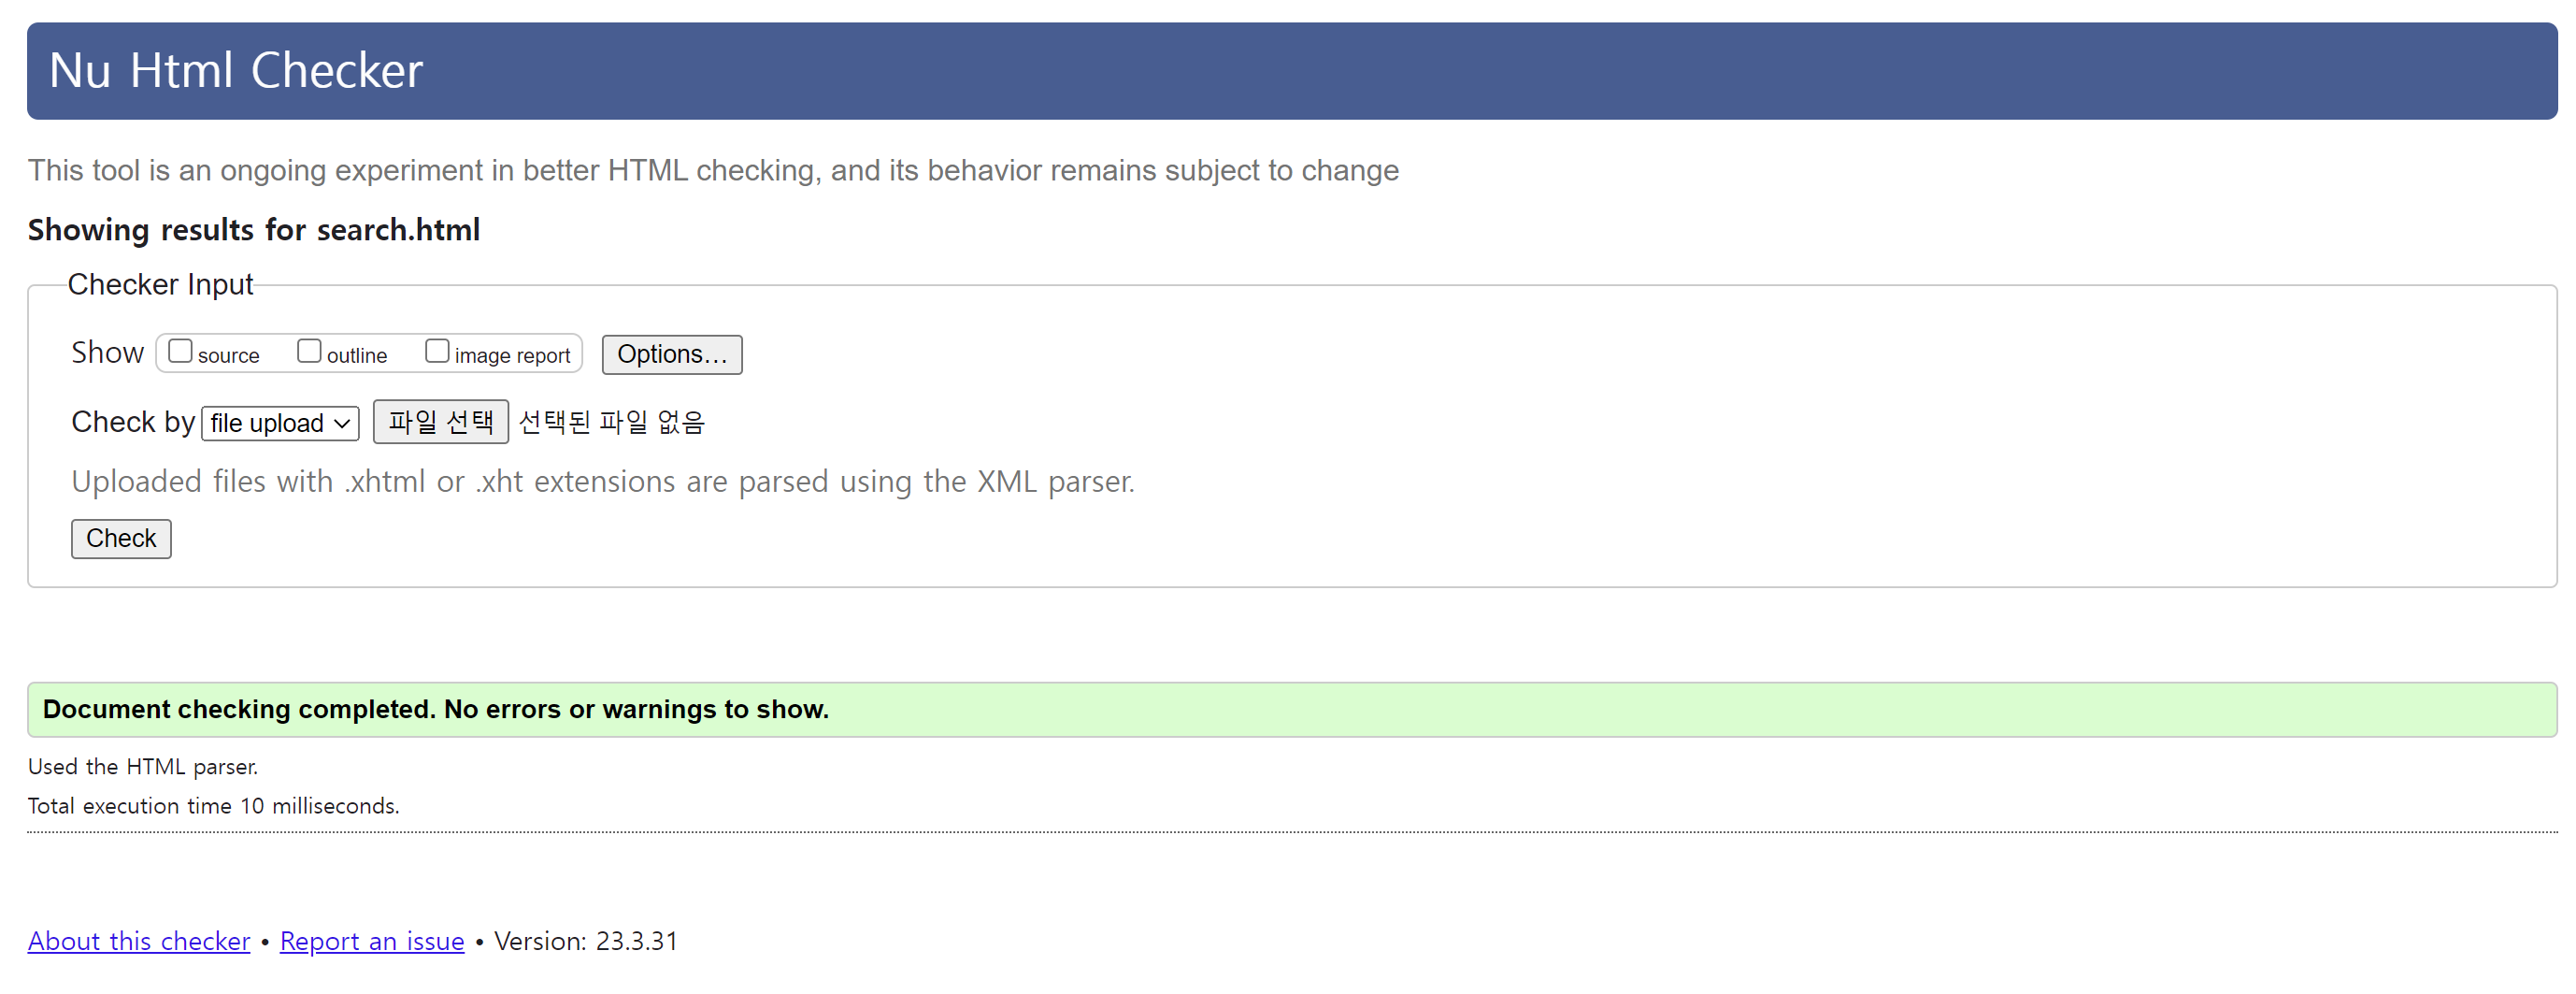This screenshot has height=994, width=2576.
Task: Expand the file upload dropdown
Action: tap(280, 423)
